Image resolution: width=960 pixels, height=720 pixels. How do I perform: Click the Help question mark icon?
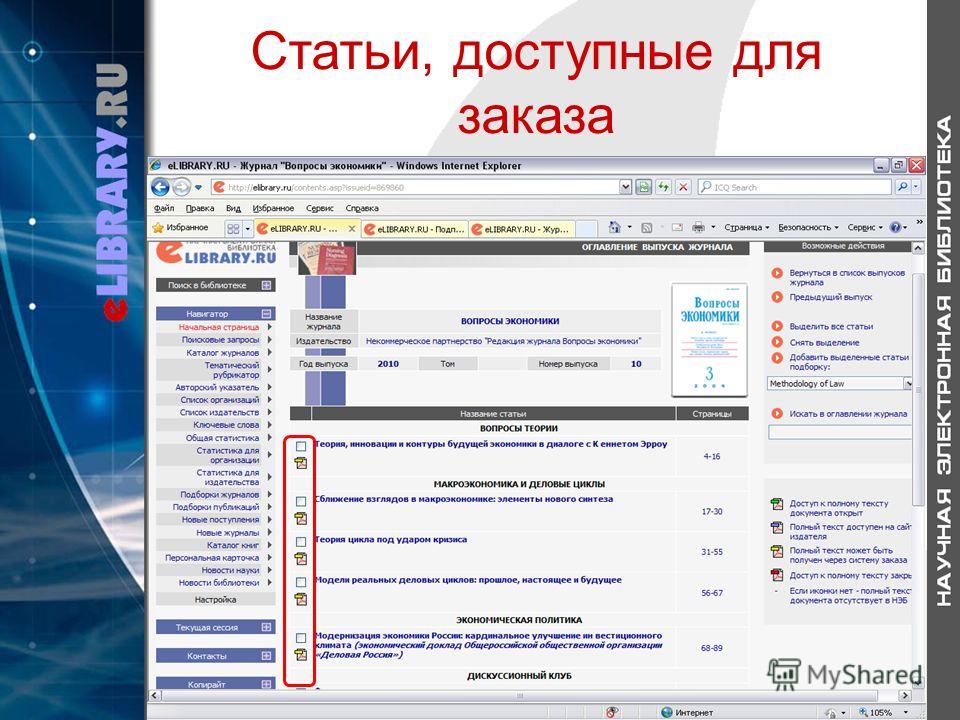[895, 228]
